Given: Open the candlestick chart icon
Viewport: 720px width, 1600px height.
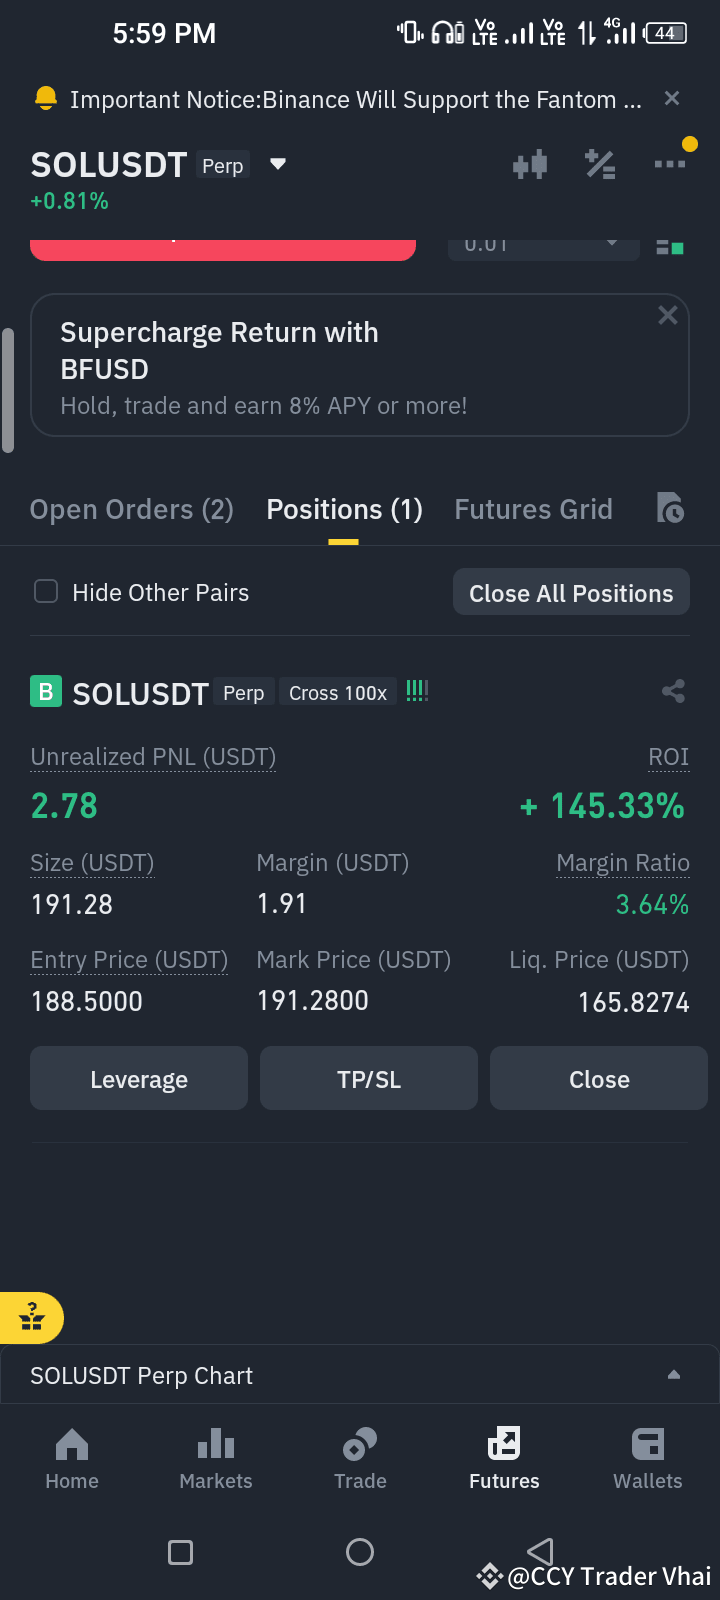Looking at the screenshot, I should point(530,164).
